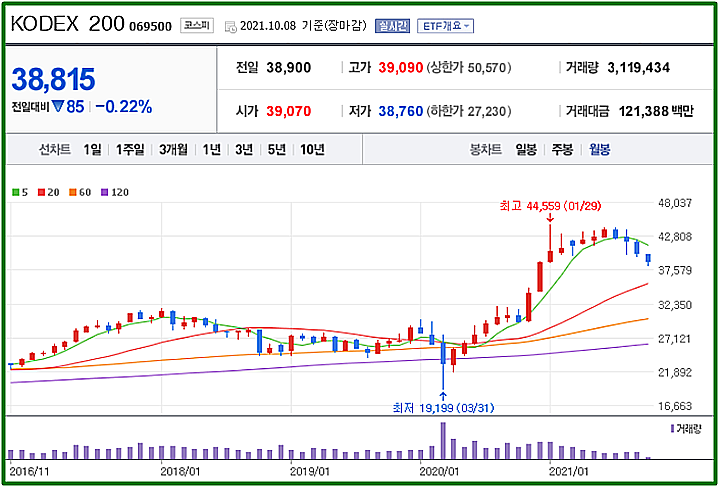Image resolution: width=718 pixels, height=486 pixels.
Task: Click the 최저 19,199 (03/31) label
Action: click(444, 407)
